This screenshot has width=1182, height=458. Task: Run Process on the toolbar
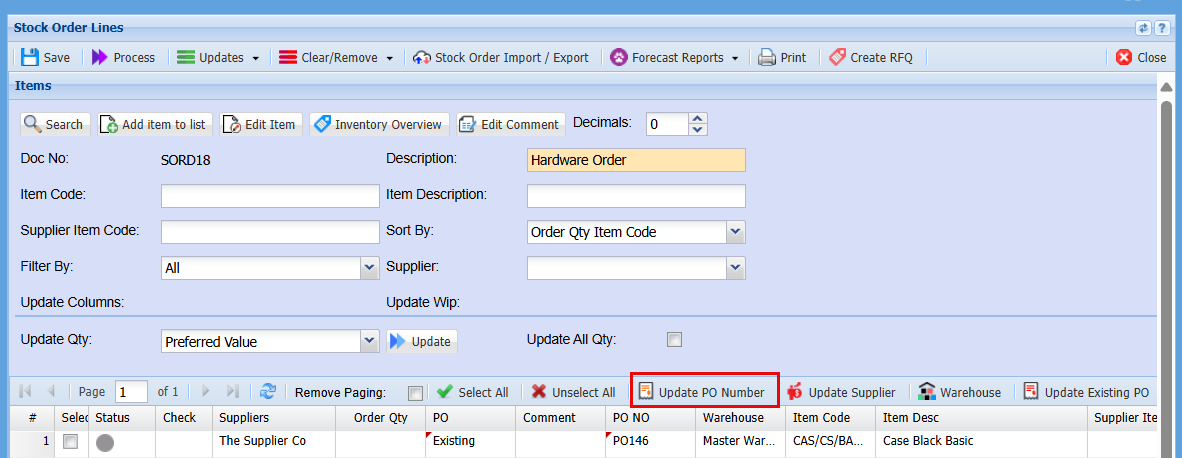pos(123,57)
